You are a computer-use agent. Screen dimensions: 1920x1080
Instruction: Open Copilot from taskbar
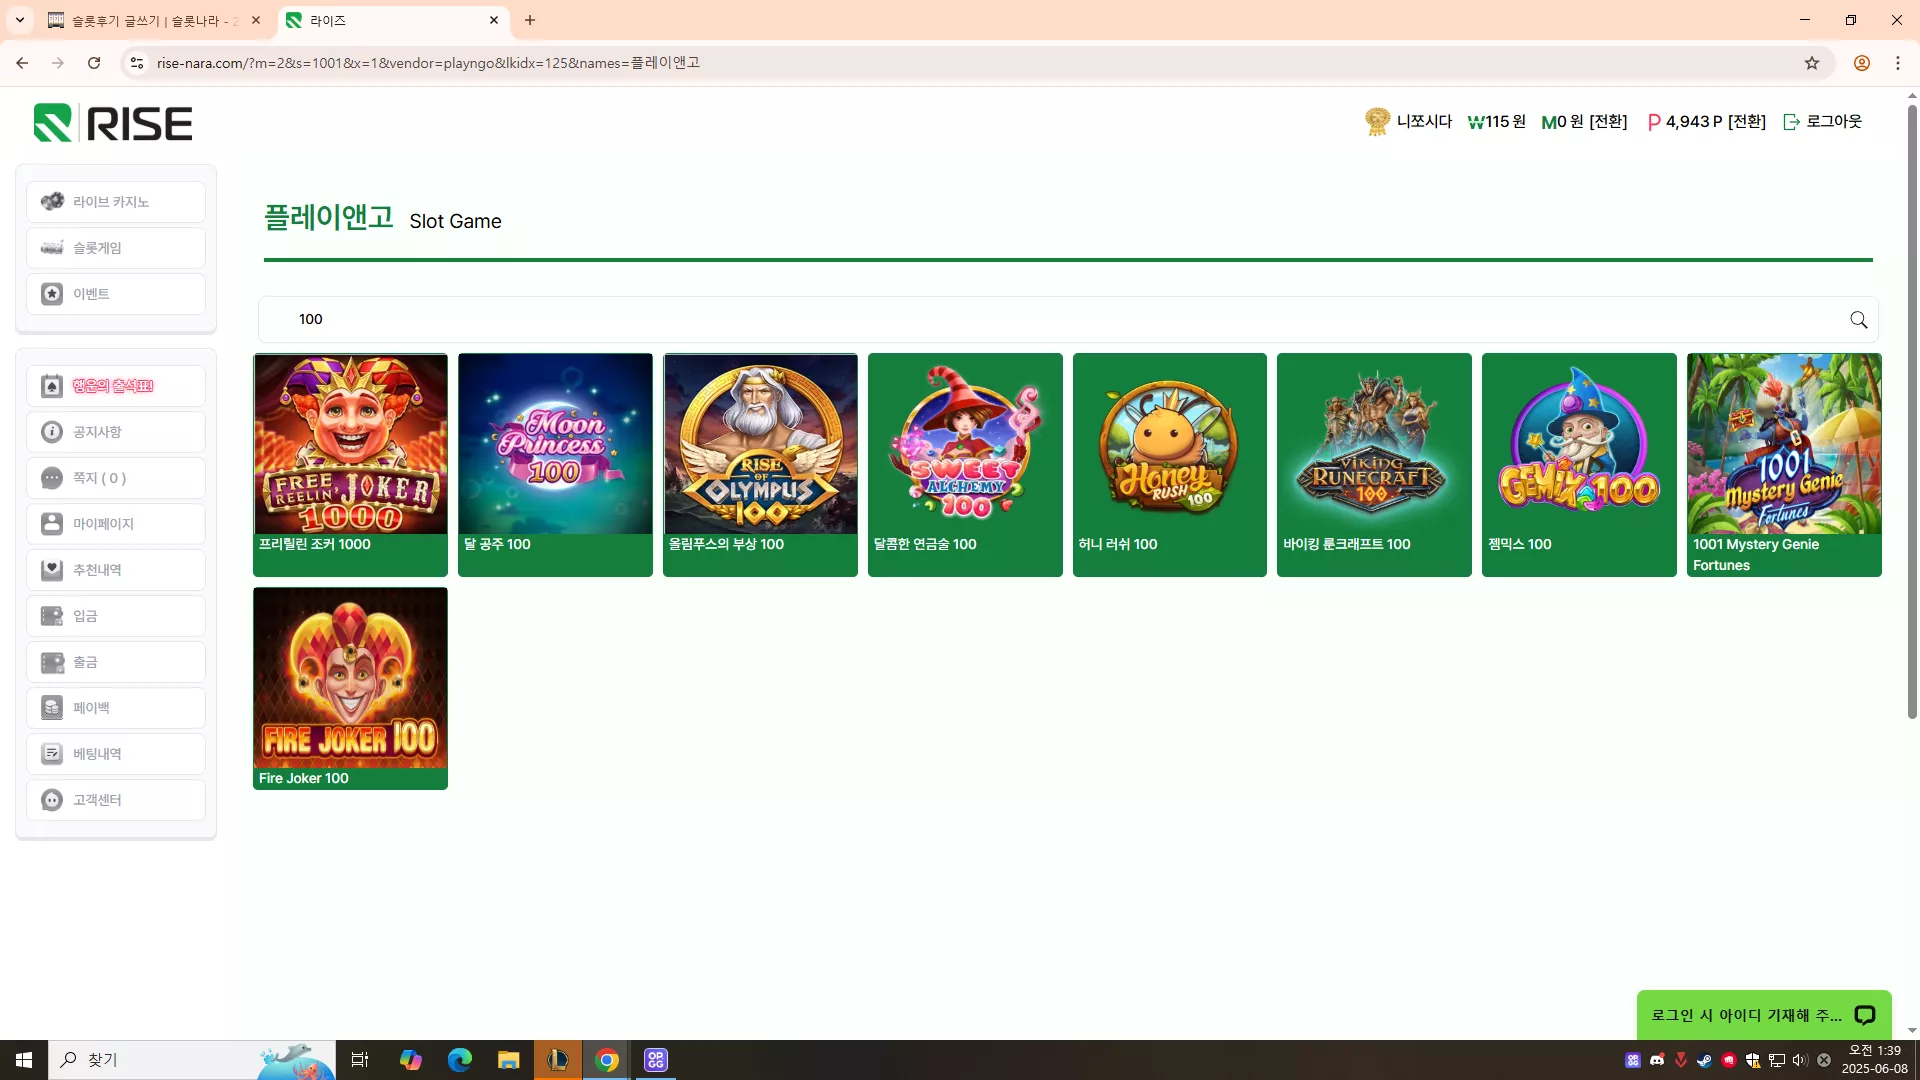[x=411, y=1060]
